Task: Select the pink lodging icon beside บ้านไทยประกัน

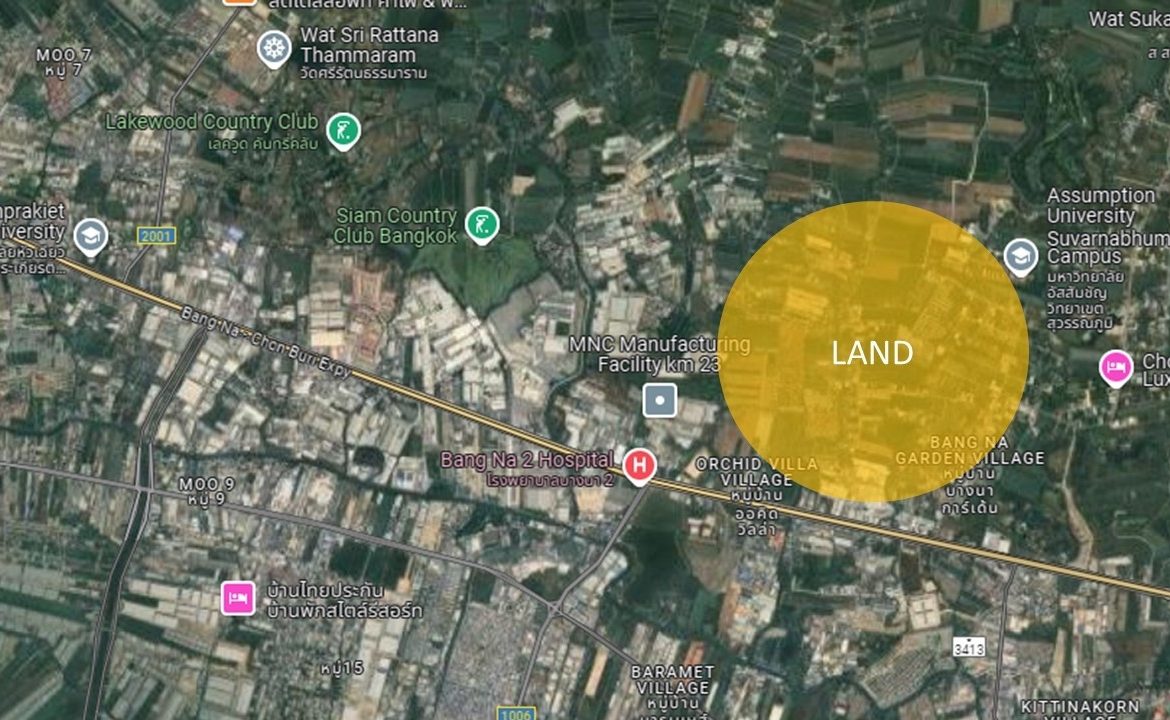Action: [x=238, y=598]
